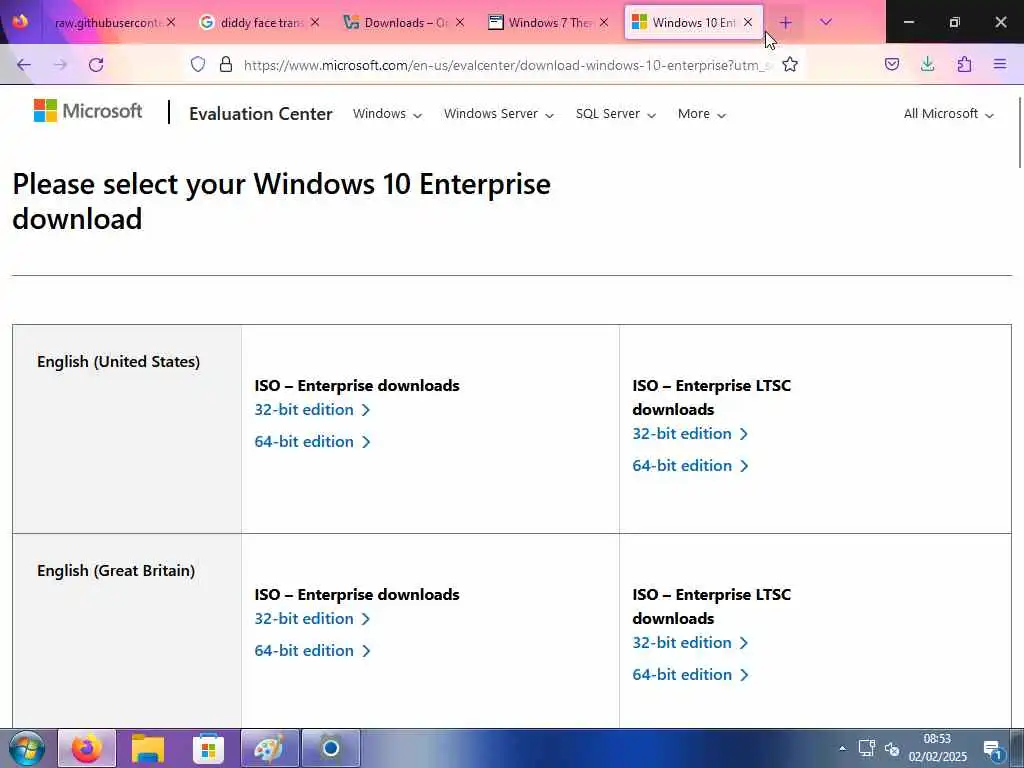Open the Microsoft Store taskbar icon
This screenshot has width=1024, height=768.
208,749
